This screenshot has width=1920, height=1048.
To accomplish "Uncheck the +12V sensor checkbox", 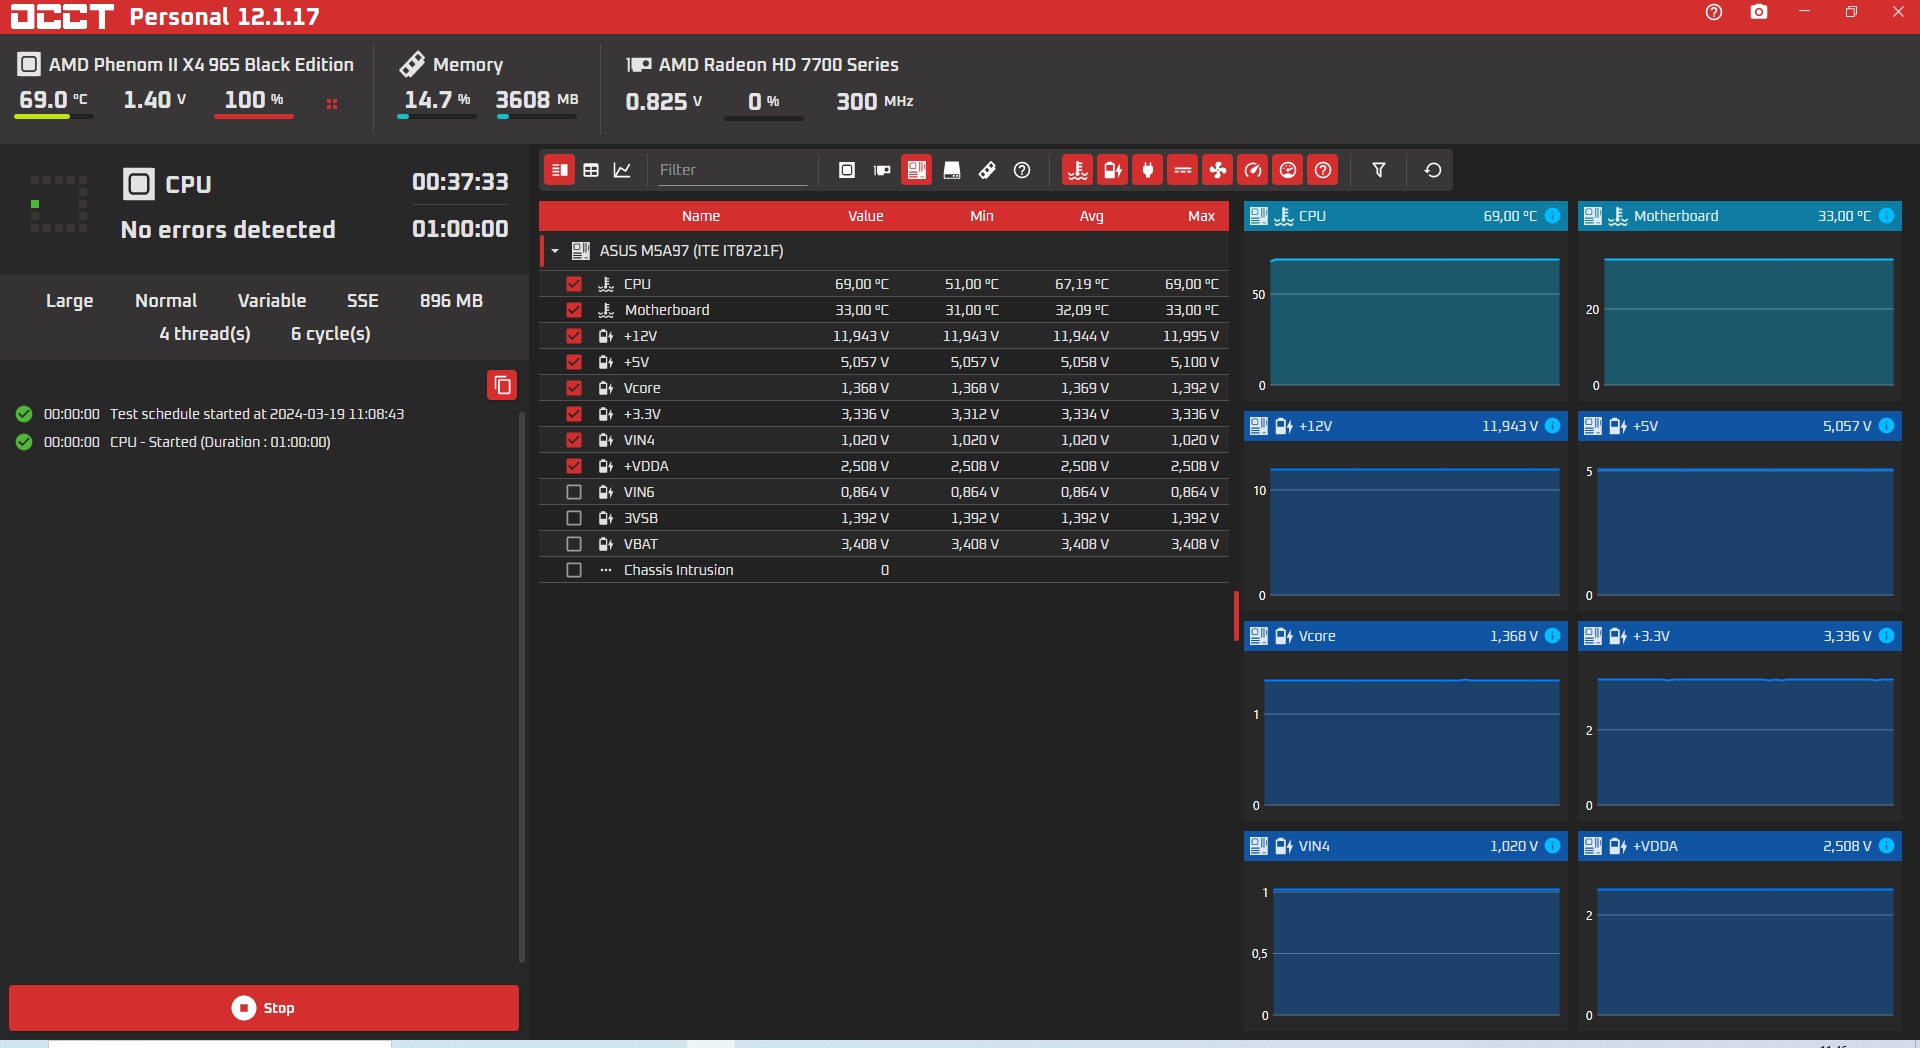I will tap(574, 336).
